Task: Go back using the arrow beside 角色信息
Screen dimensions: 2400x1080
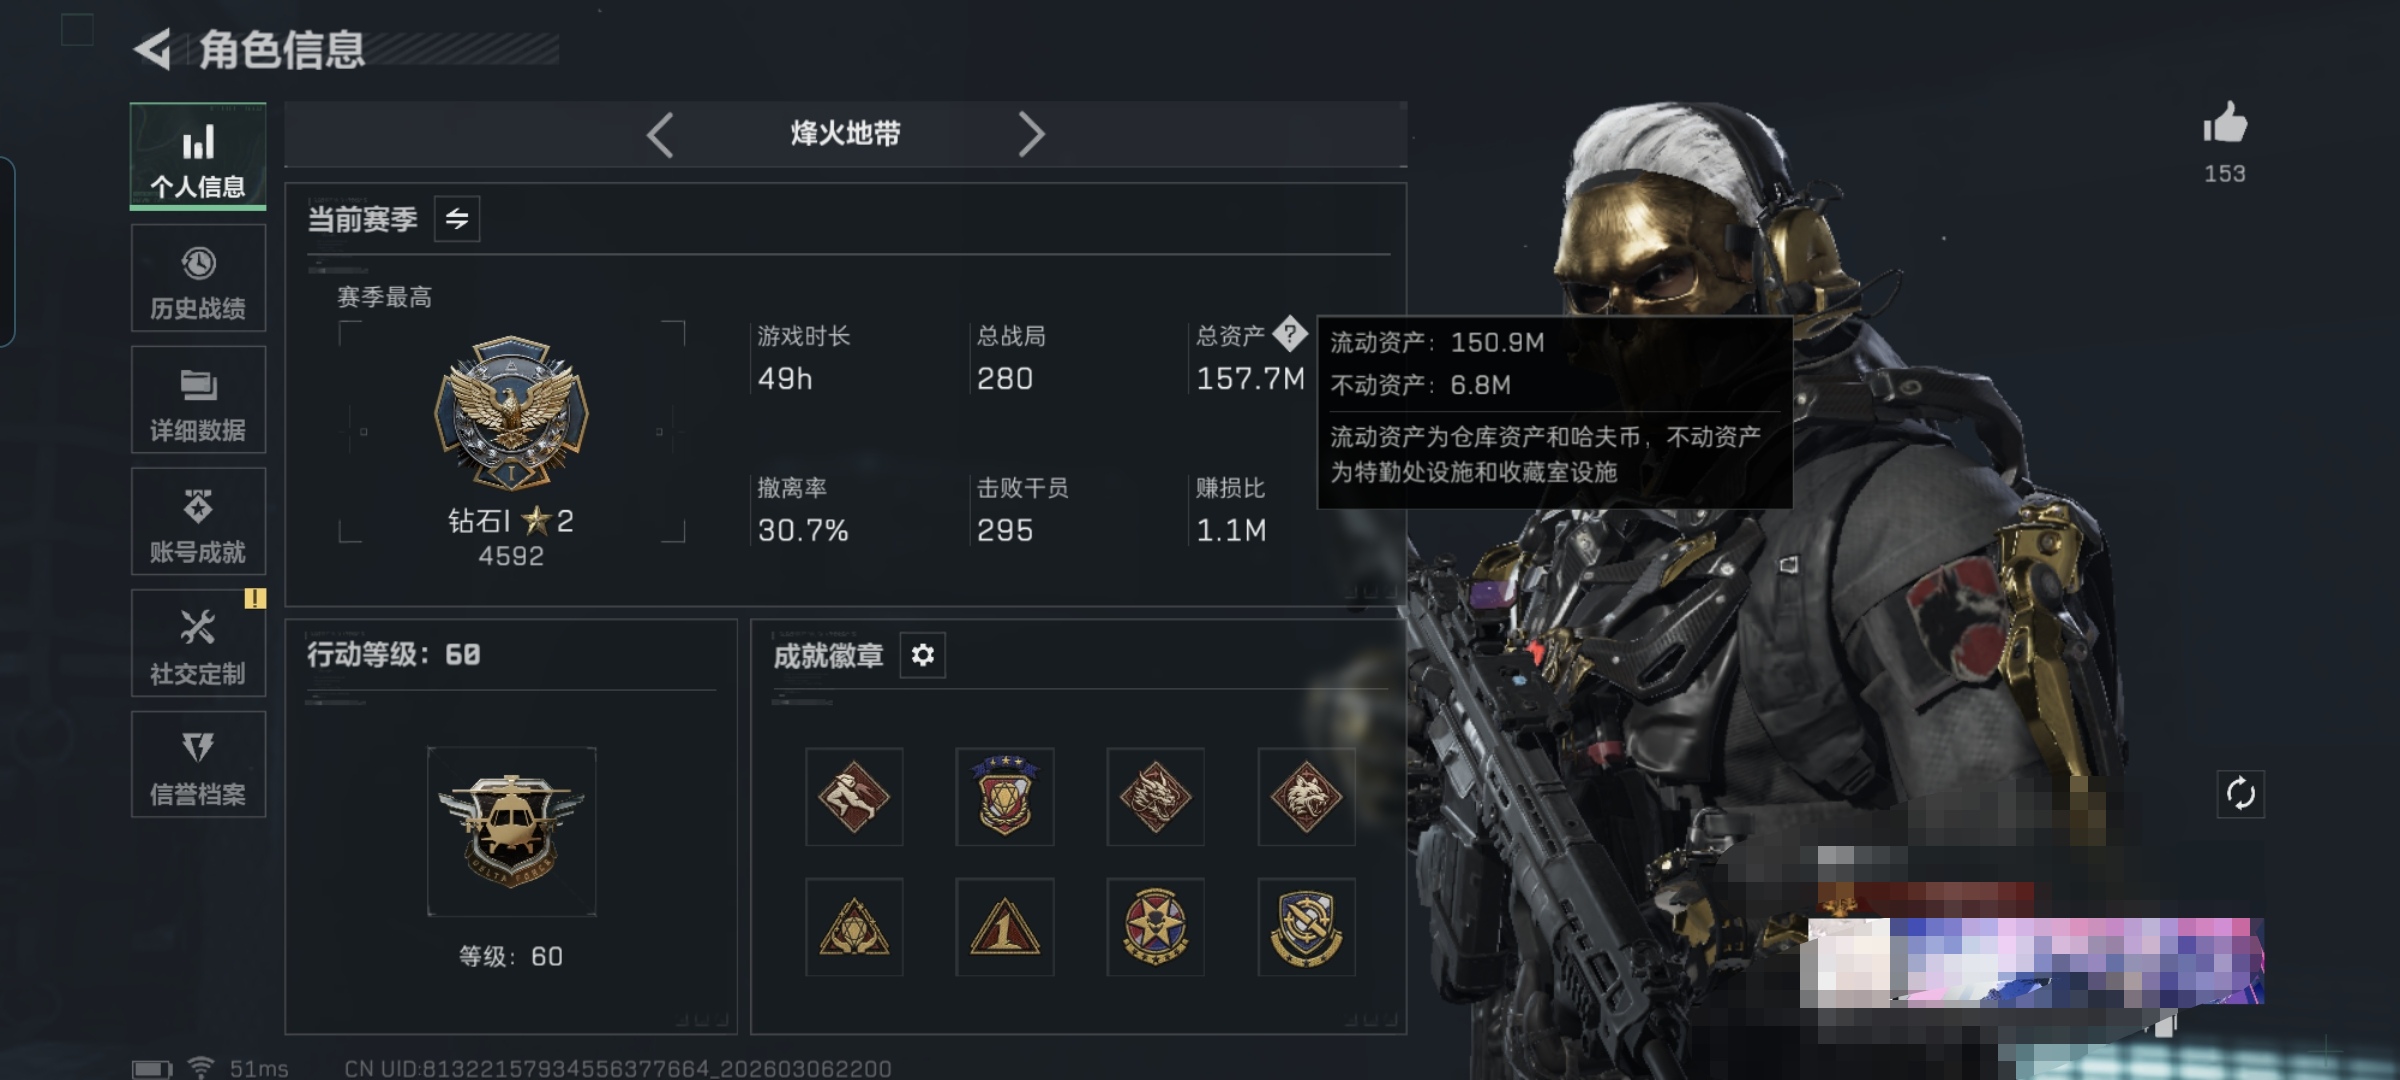Action: [x=154, y=49]
